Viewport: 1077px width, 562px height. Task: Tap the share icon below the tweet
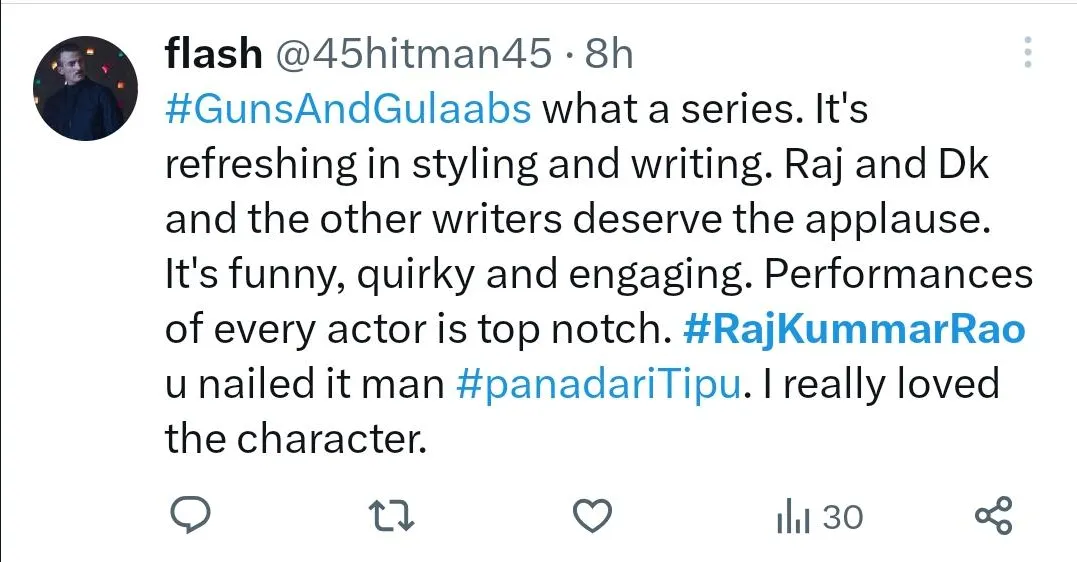click(x=994, y=515)
